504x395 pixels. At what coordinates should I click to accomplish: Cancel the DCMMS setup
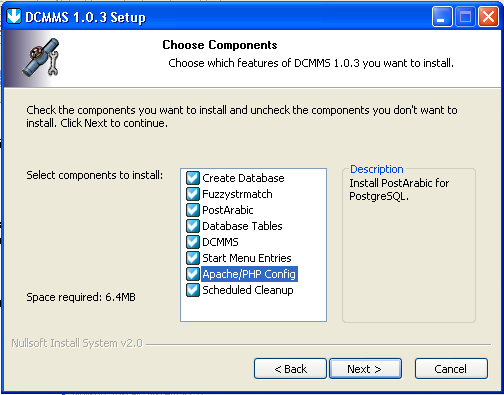[451, 369]
